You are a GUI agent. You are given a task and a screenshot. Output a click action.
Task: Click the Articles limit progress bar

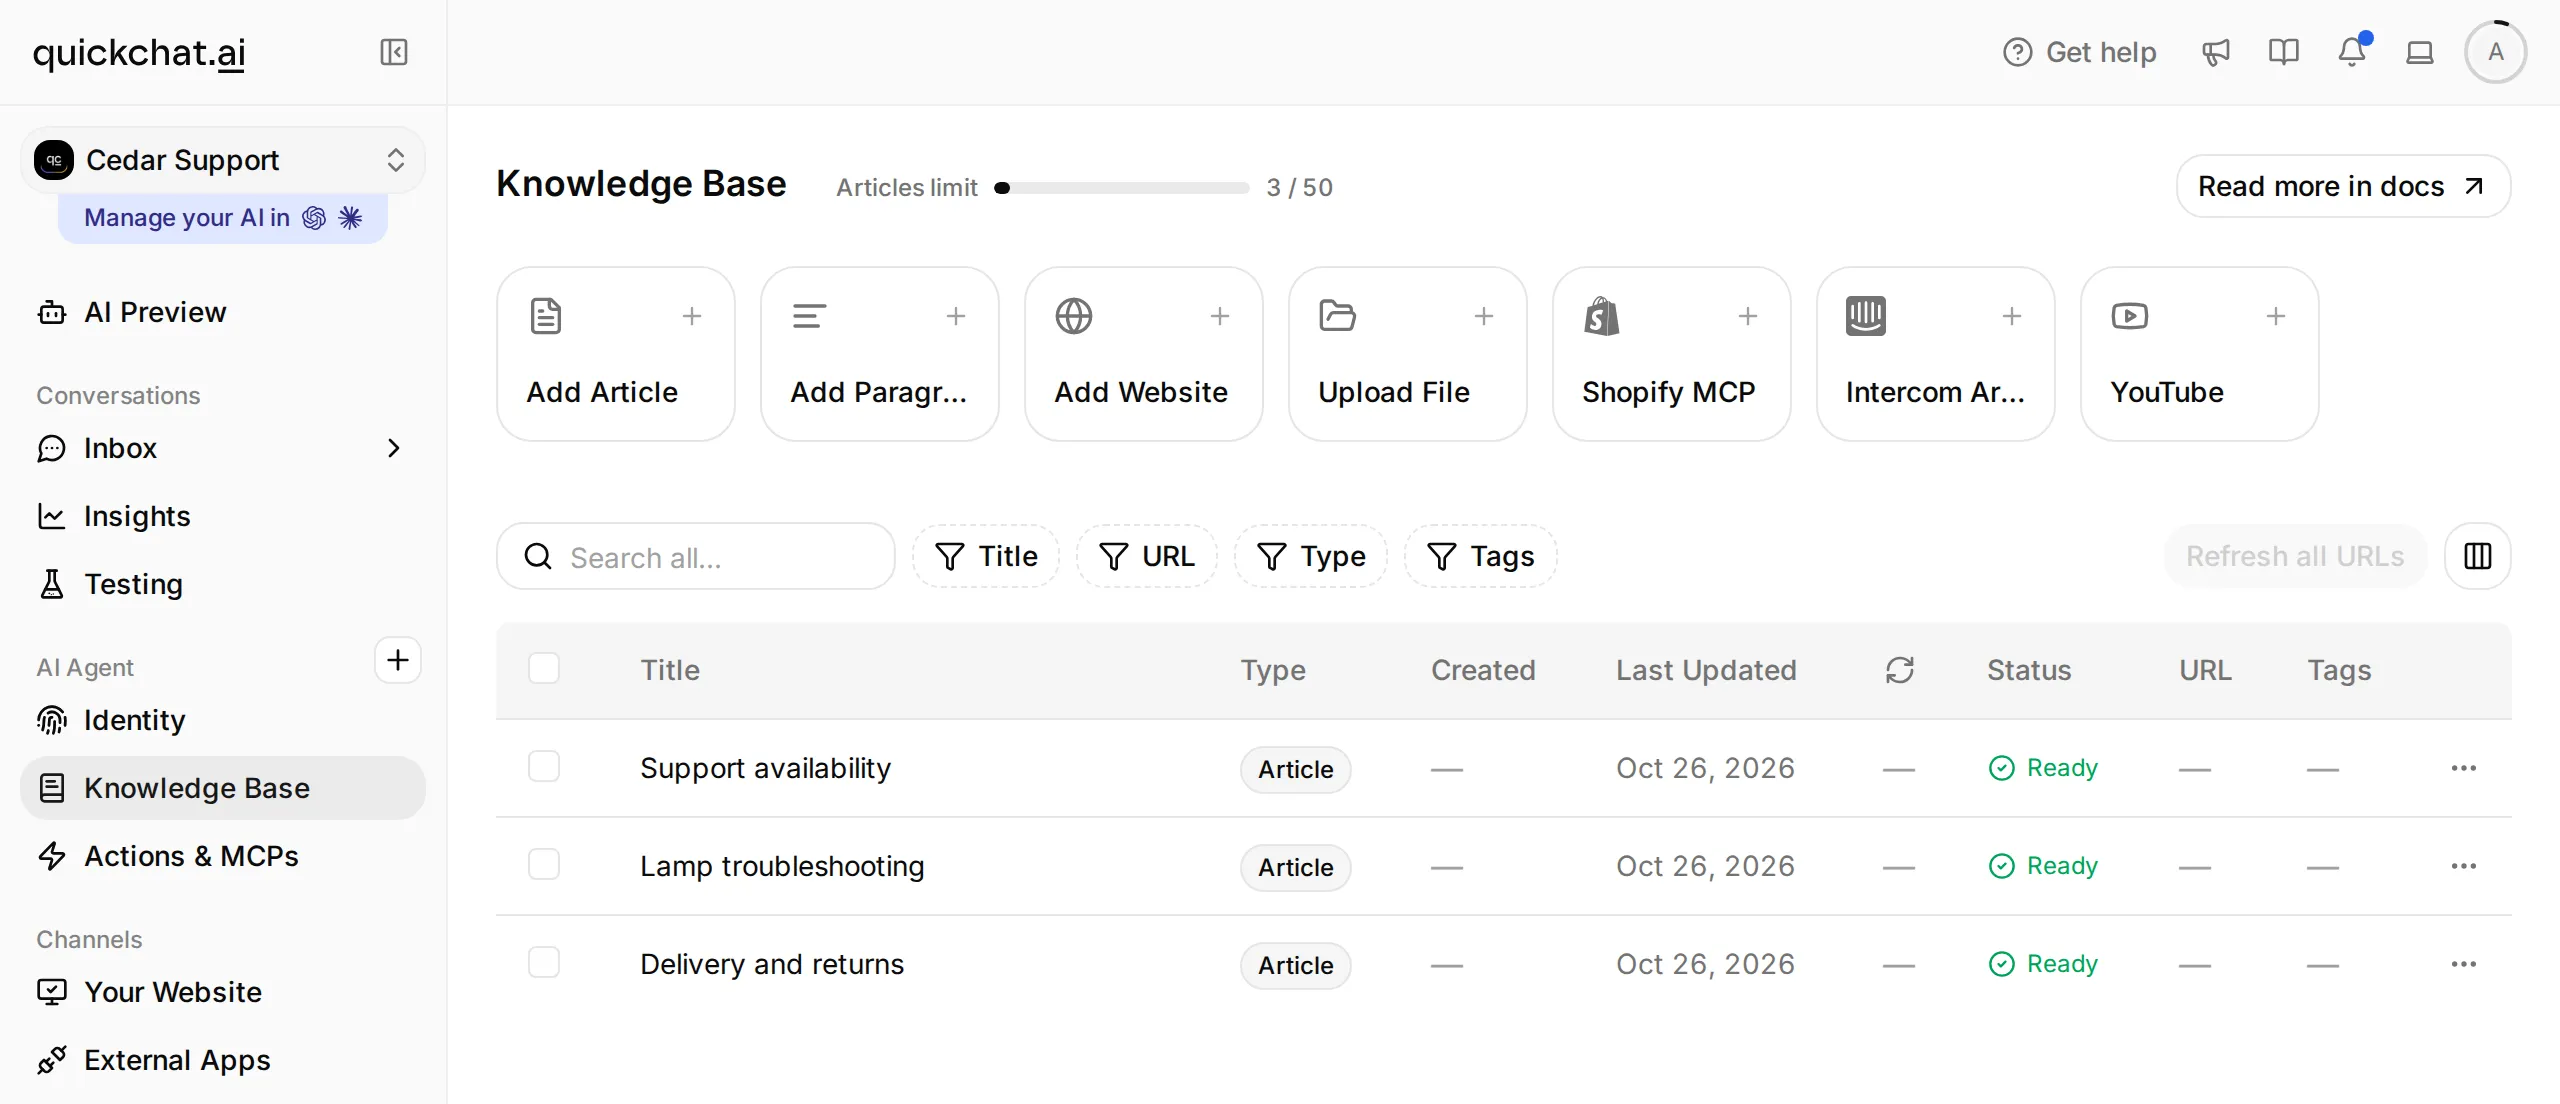(x=1122, y=188)
